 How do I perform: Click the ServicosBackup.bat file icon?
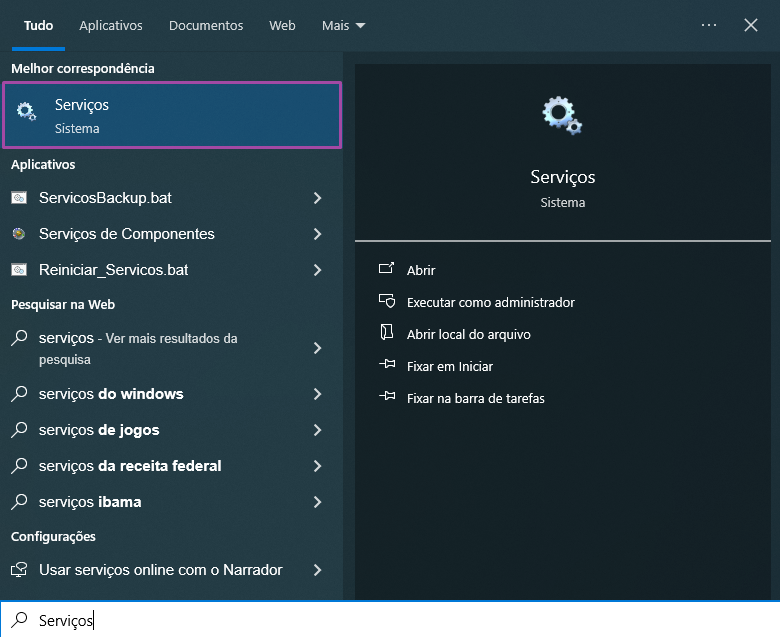pos(19,198)
